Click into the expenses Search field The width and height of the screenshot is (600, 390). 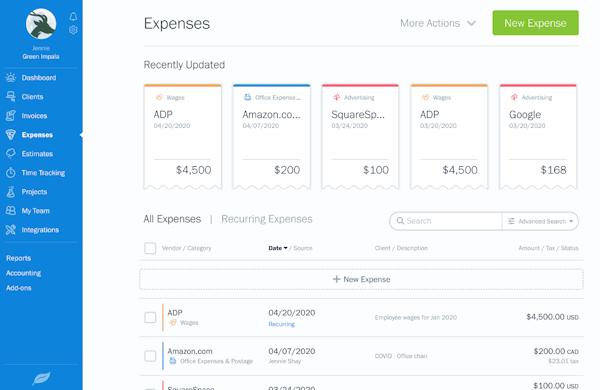tap(446, 221)
